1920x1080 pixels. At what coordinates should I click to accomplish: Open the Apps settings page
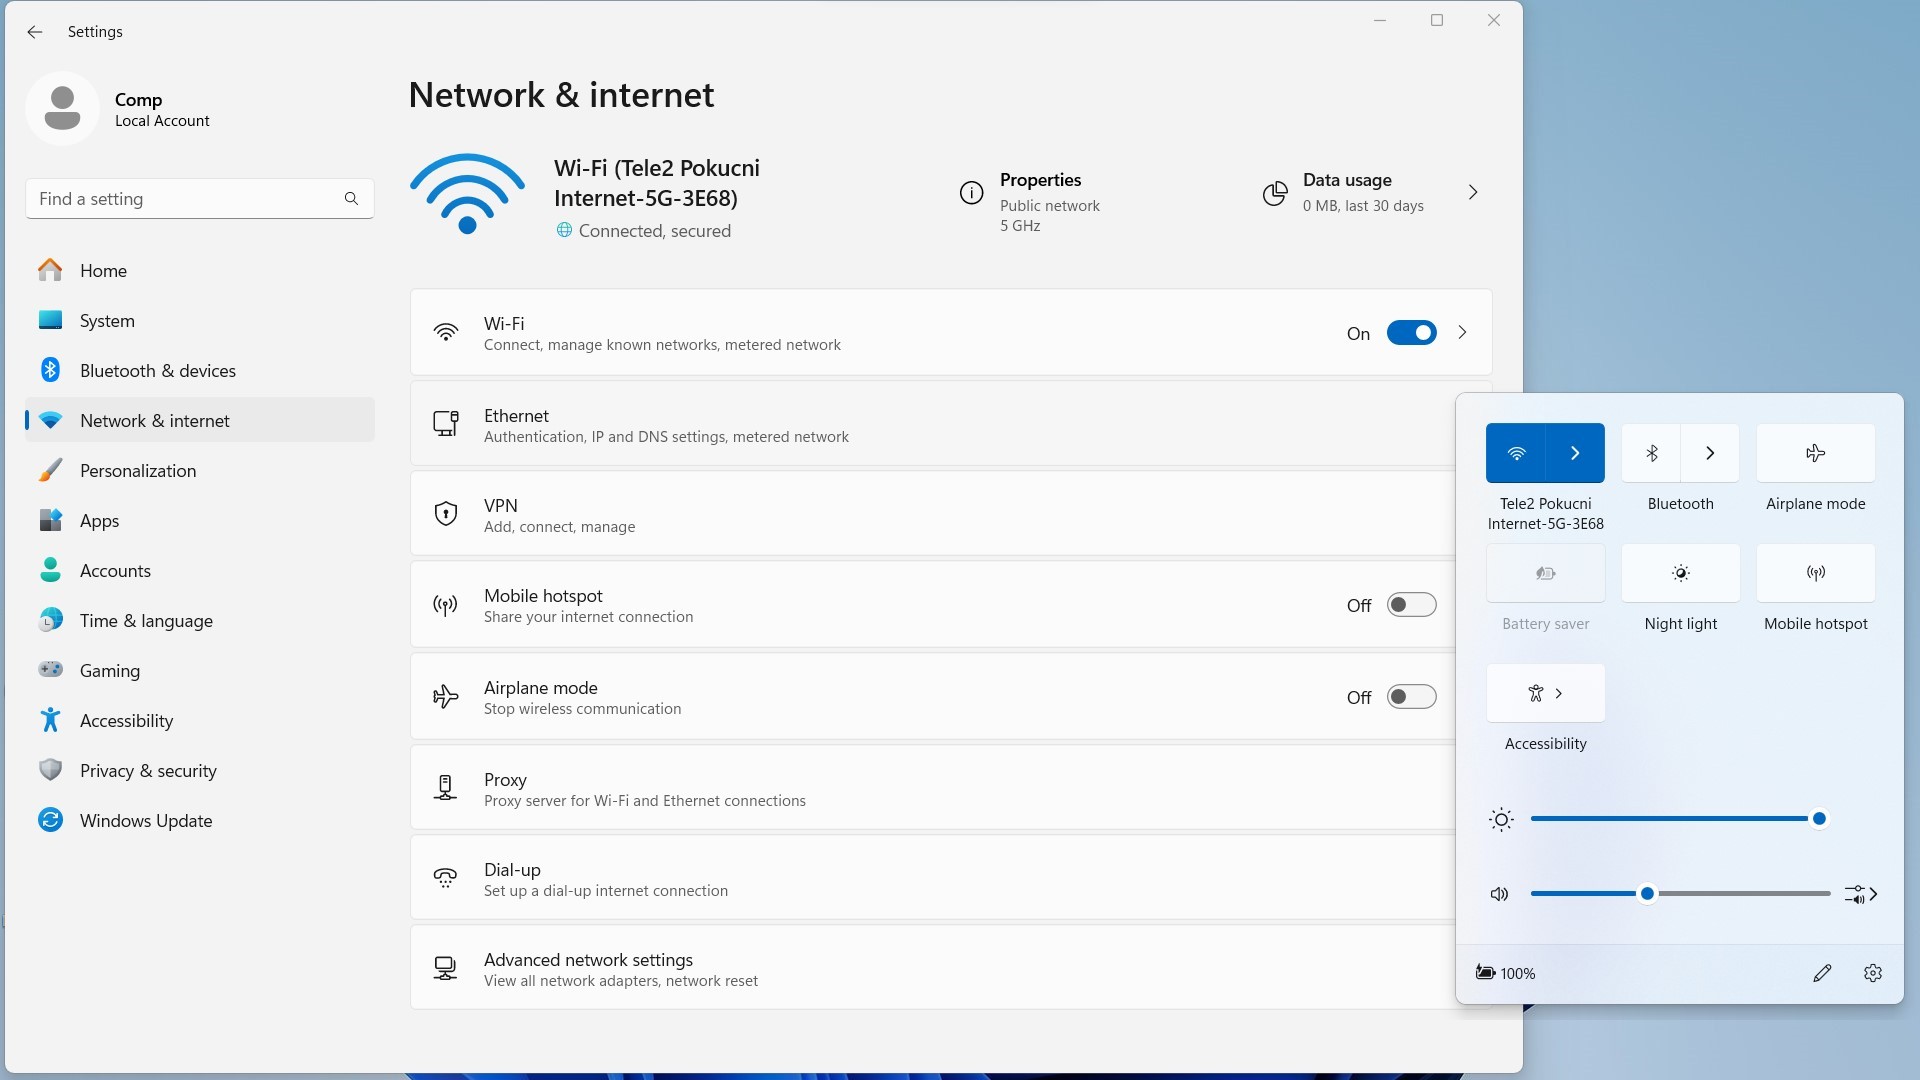click(200, 520)
